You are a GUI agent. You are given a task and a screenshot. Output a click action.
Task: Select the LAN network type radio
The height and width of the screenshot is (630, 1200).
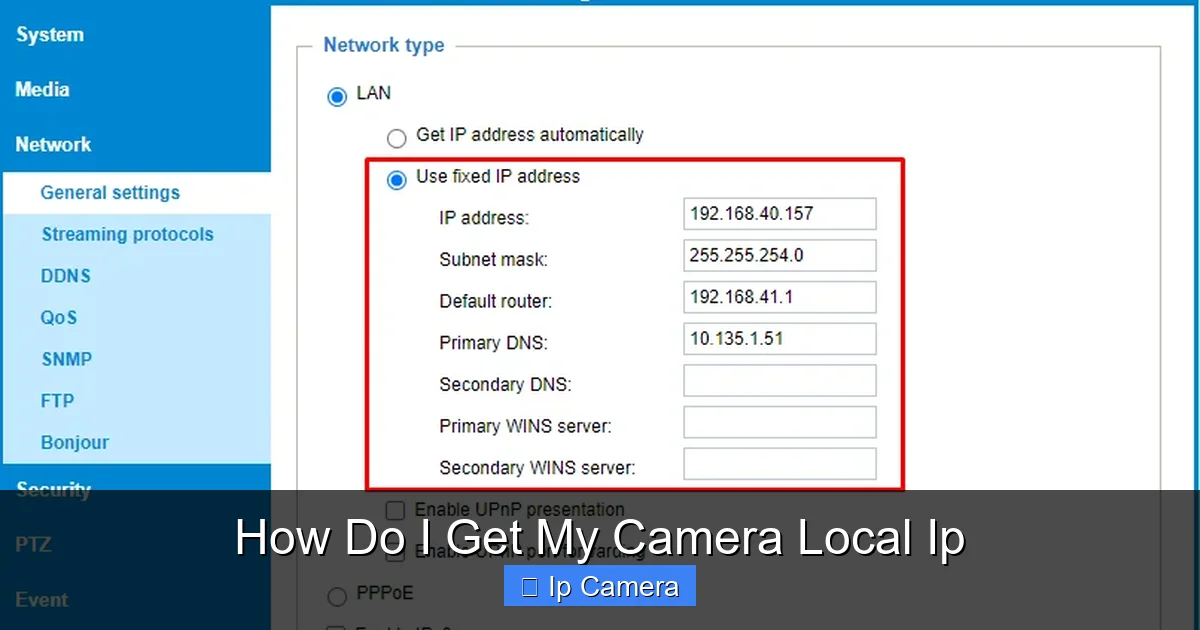point(337,96)
